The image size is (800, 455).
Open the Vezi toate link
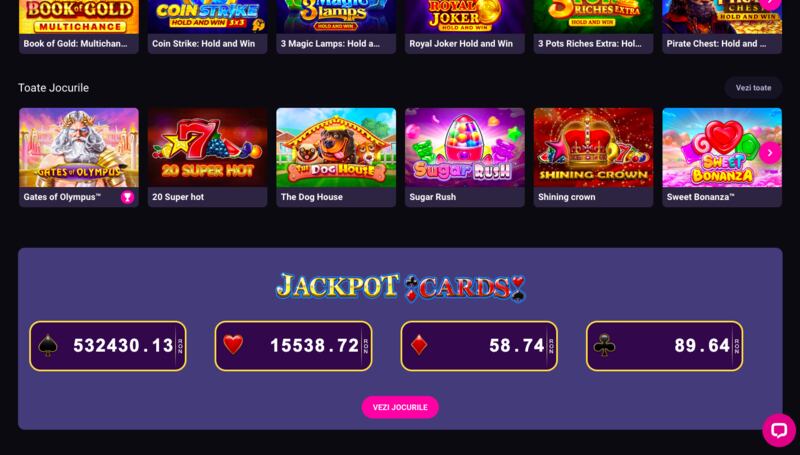[x=753, y=88]
